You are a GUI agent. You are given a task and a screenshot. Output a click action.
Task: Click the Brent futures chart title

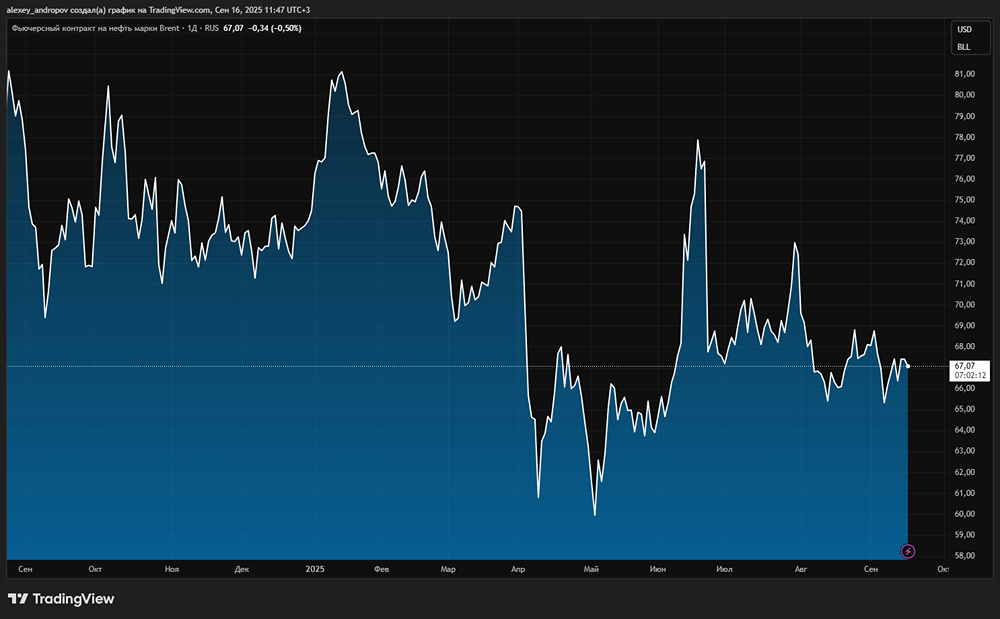[115, 28]
